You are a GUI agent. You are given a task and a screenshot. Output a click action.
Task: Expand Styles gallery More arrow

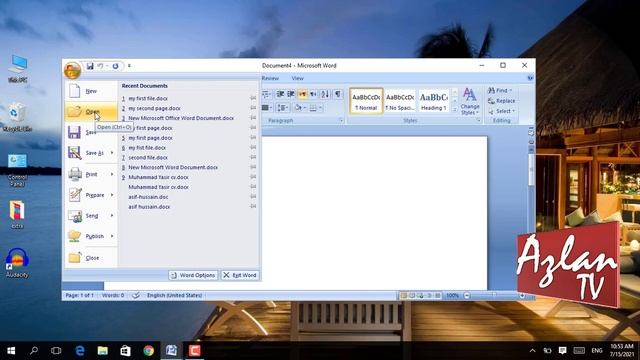[455, 110]
